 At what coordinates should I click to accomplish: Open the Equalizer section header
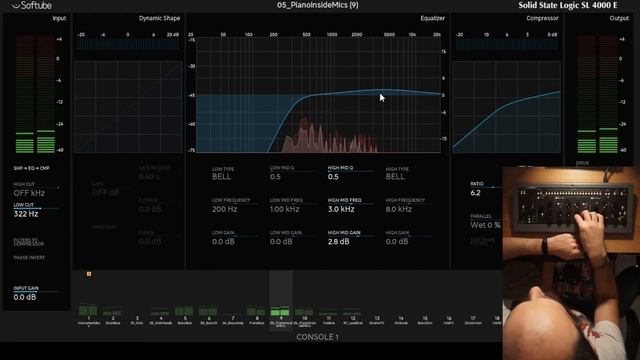tap(433, 18)
